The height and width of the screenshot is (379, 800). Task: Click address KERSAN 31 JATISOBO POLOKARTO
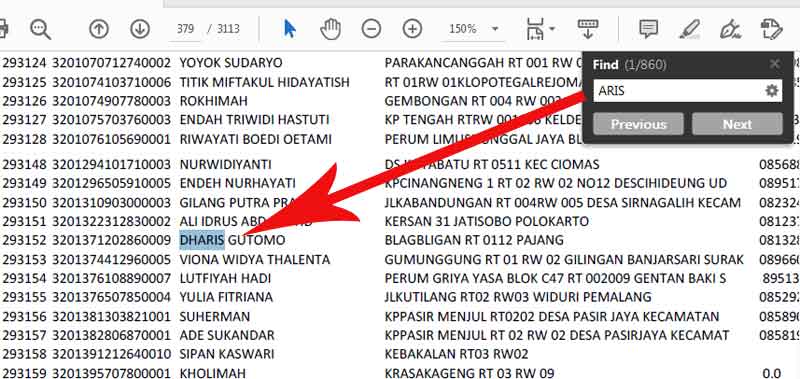click(x=487, y=221)
